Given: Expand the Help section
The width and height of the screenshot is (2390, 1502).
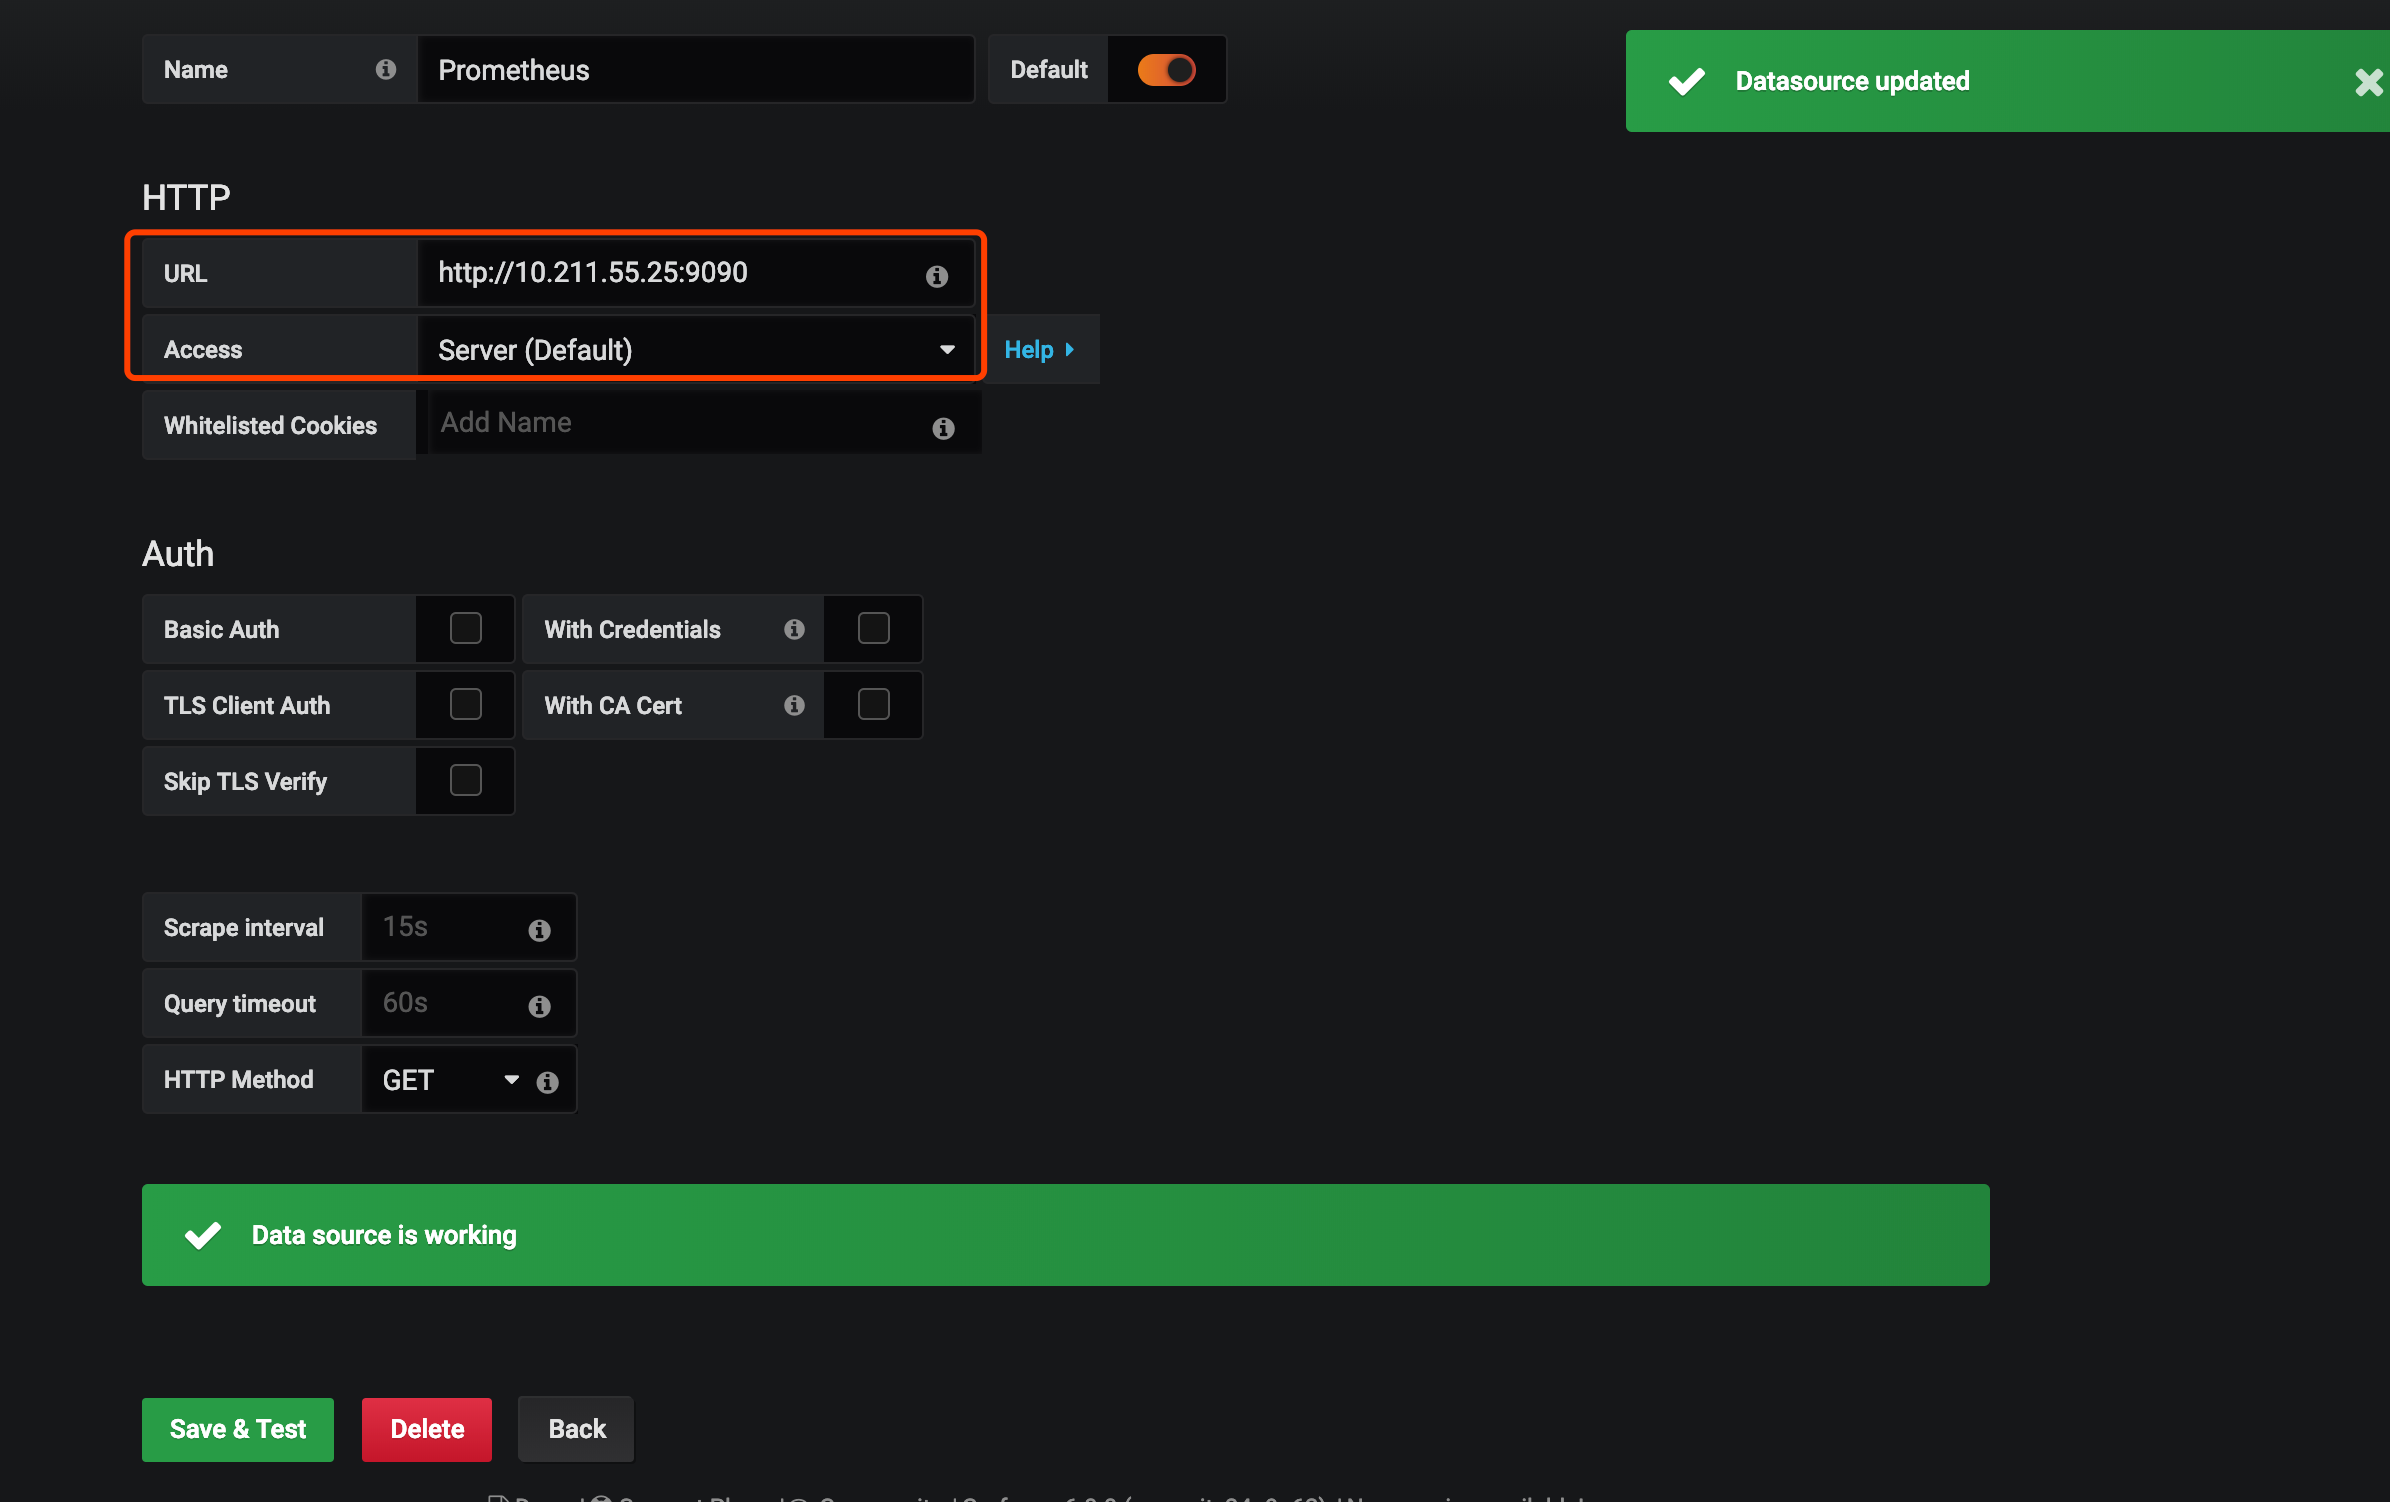Looking at the screenshot, I should point(1039,350).
